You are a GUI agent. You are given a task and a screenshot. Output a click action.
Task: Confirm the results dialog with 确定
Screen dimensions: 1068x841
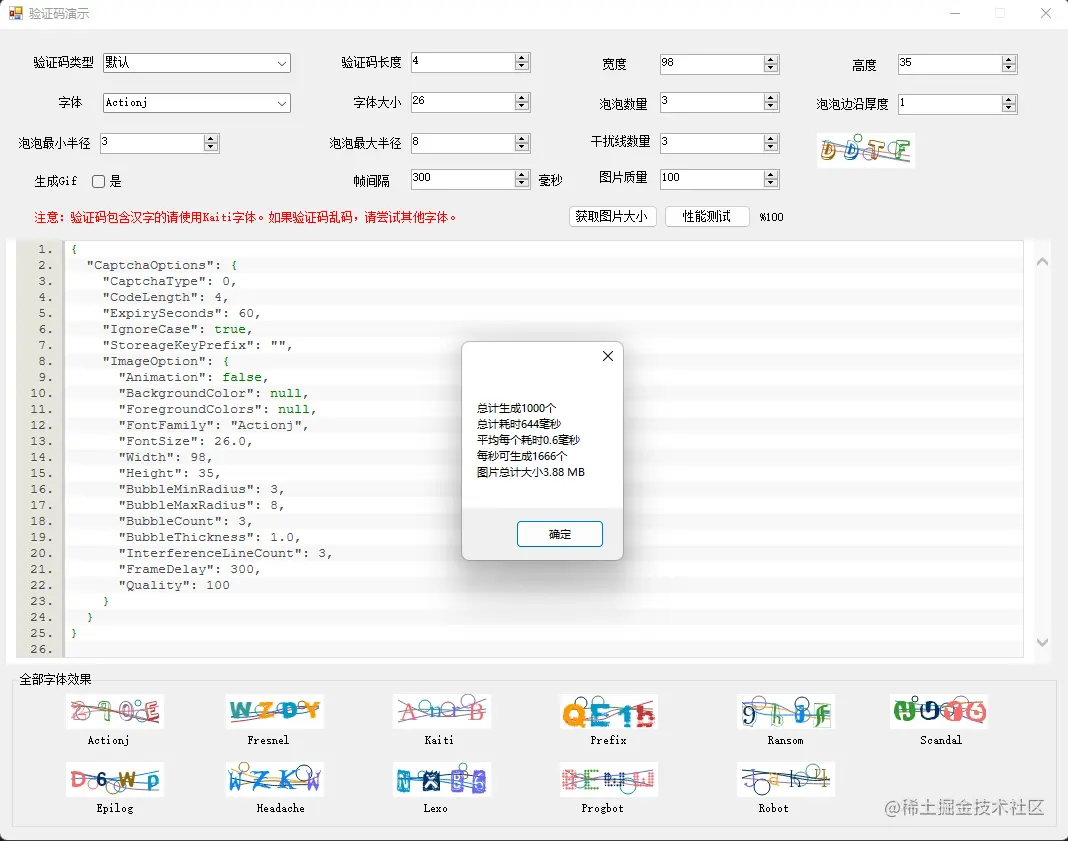tap(559, 533)
